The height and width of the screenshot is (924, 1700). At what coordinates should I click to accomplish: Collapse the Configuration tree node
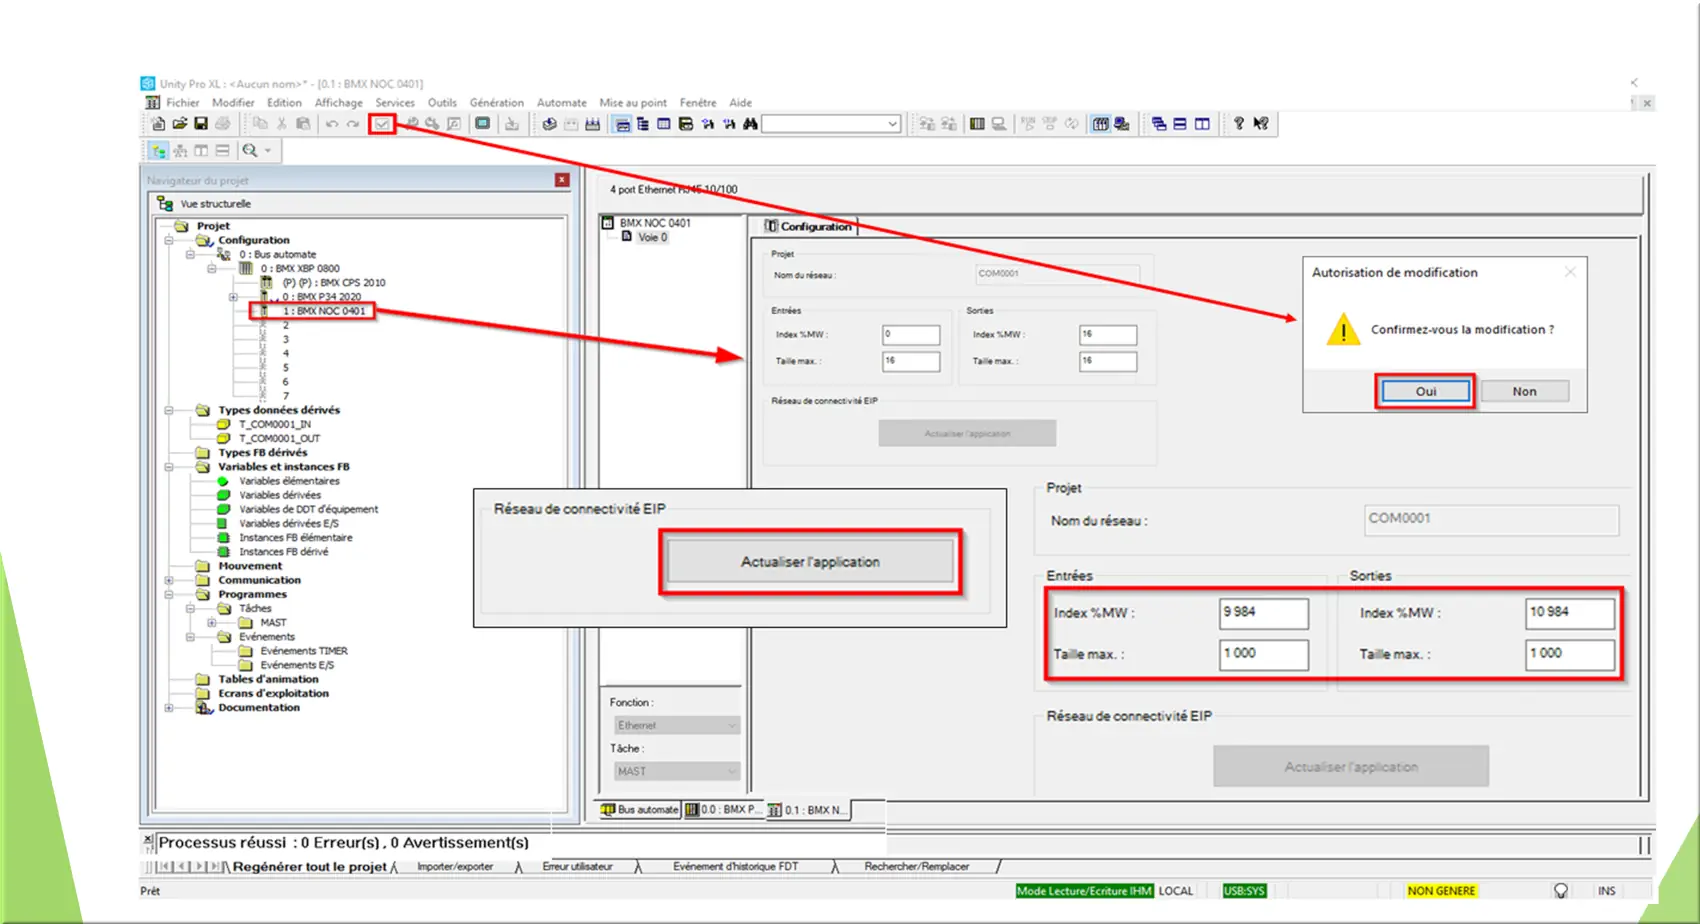(169, 240)
